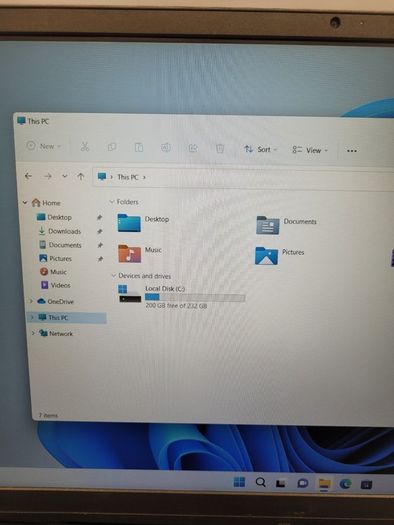Unpin Documents using its pin icon
The width and height of the screenshot is (394, 525).
(100, 245)
